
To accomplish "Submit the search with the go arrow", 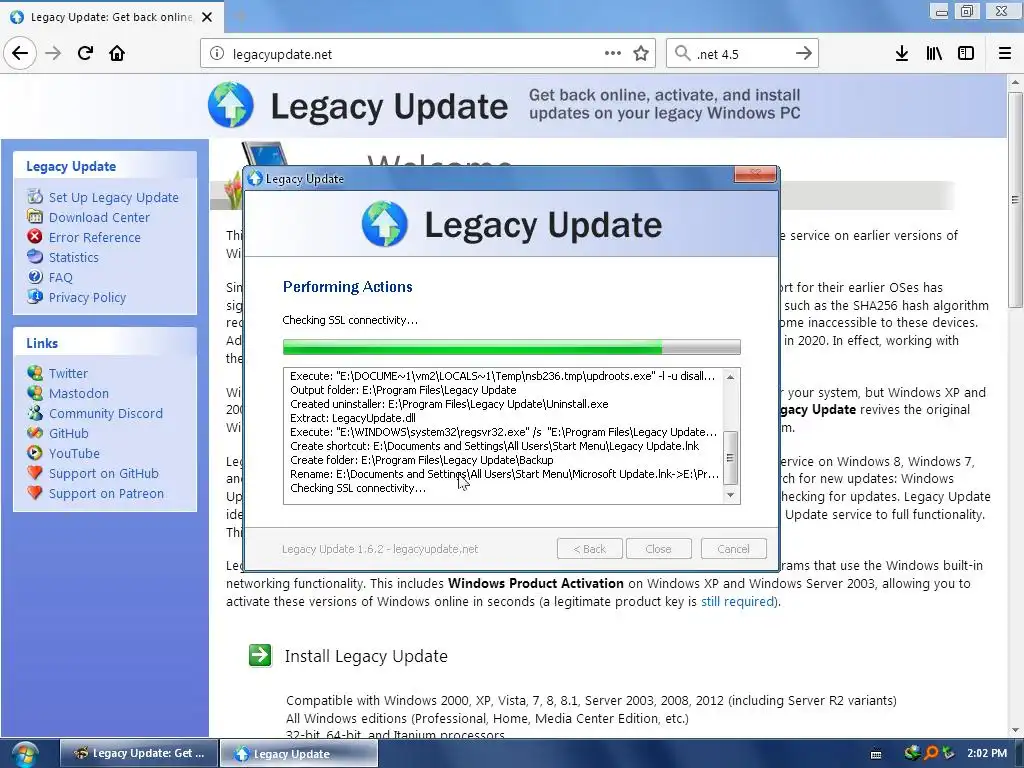I will [x=804, y=53].
